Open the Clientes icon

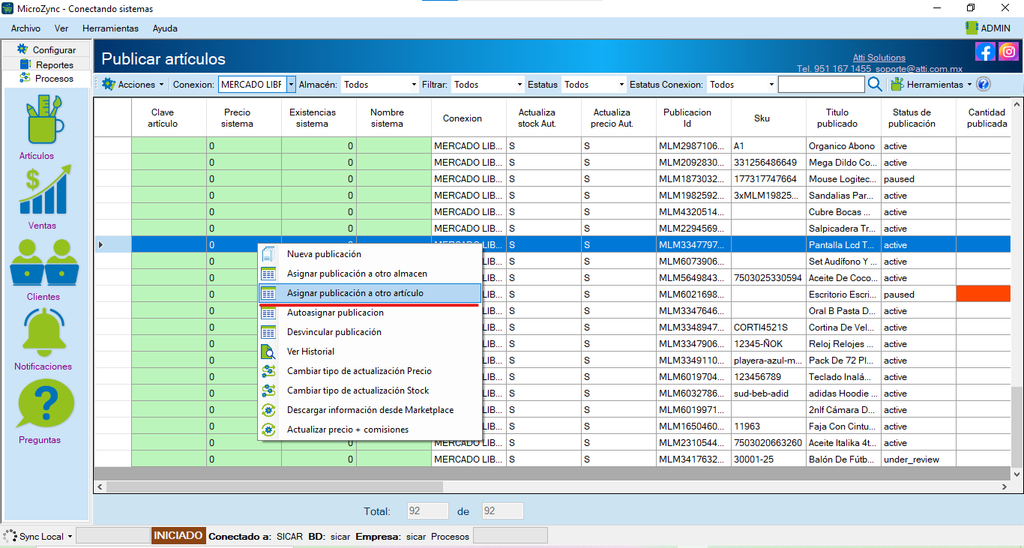pyautogui.click(x=44, y=263)
